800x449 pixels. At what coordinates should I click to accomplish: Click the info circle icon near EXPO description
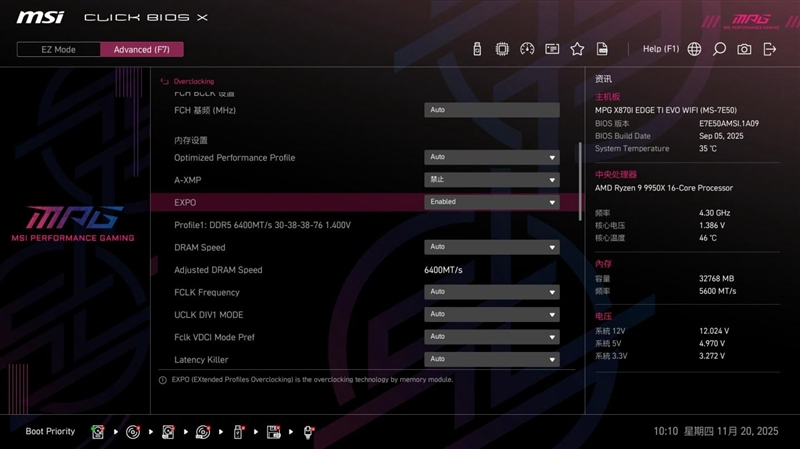click(163, 380)
